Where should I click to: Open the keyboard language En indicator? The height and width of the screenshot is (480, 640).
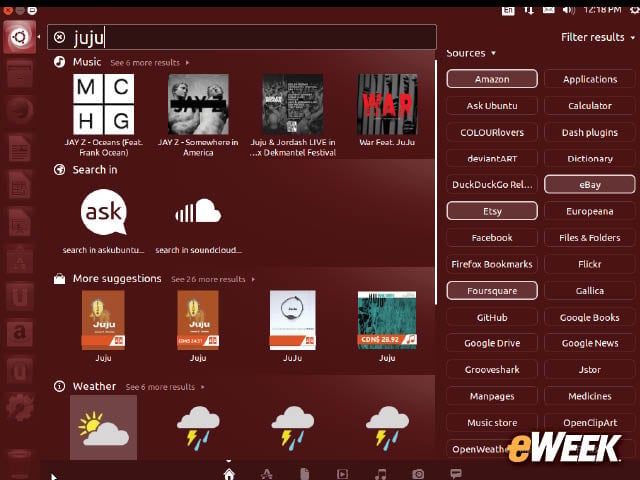508,10
